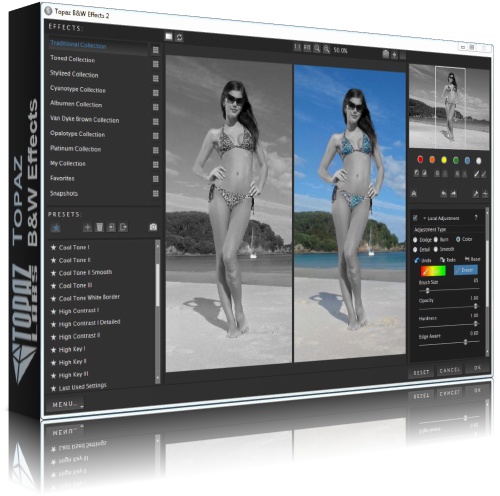Click the Undo icon in Local Adjustment
The height and width of the screenshot is (496, 500).
(x=417, y=260)
